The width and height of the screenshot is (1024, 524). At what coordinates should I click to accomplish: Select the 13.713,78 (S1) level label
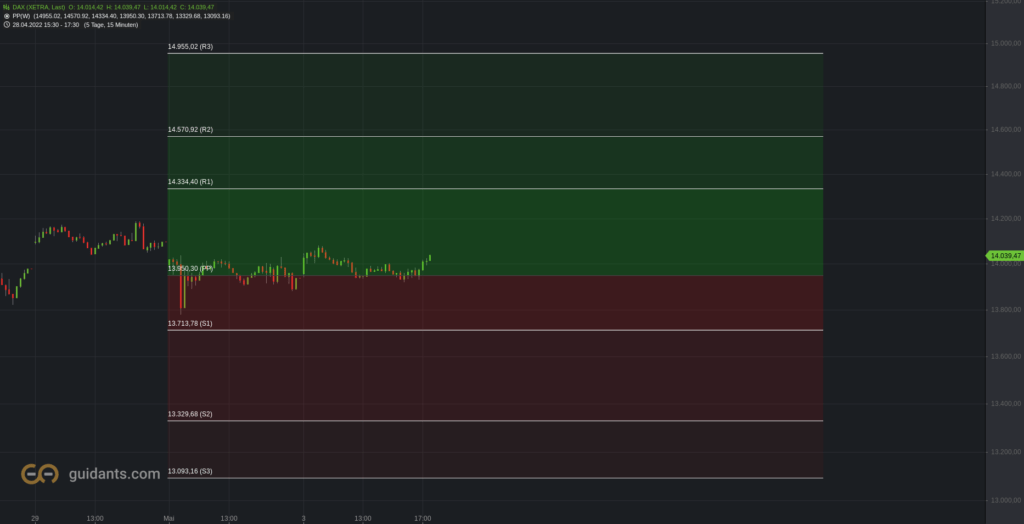190,323
